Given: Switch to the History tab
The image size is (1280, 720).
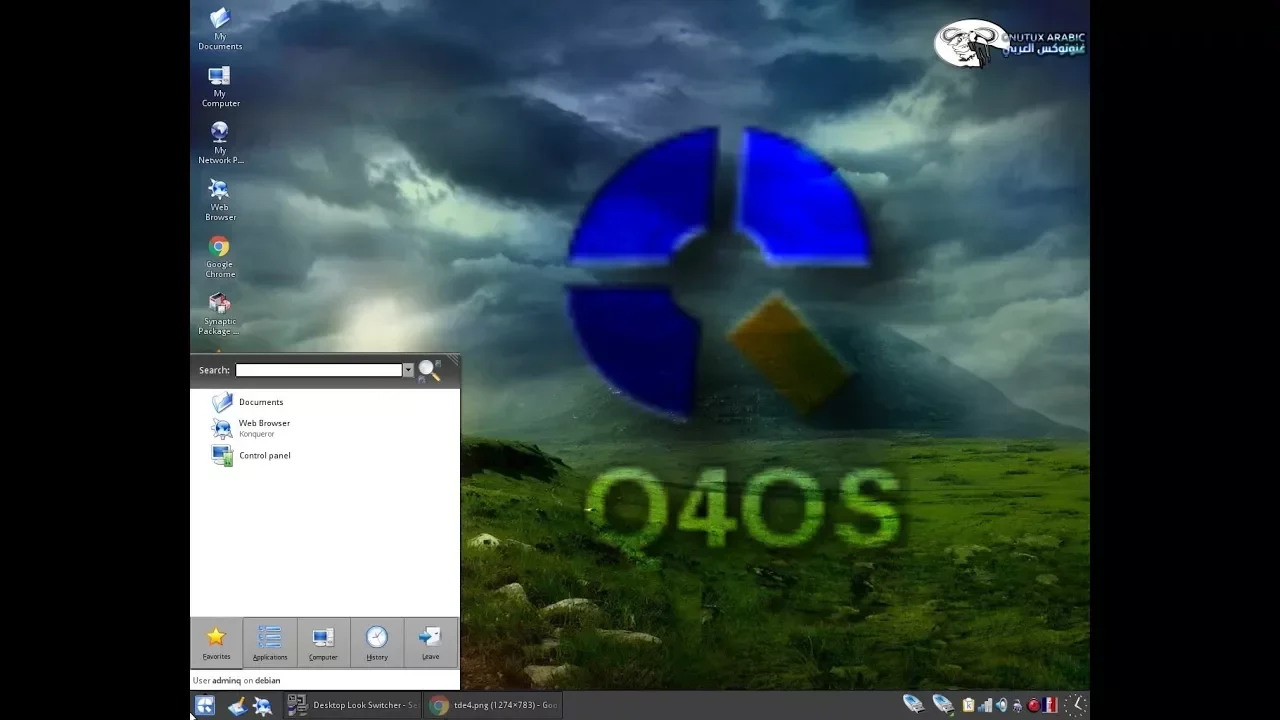Looking at the screenshot, I should click(377, 642).
